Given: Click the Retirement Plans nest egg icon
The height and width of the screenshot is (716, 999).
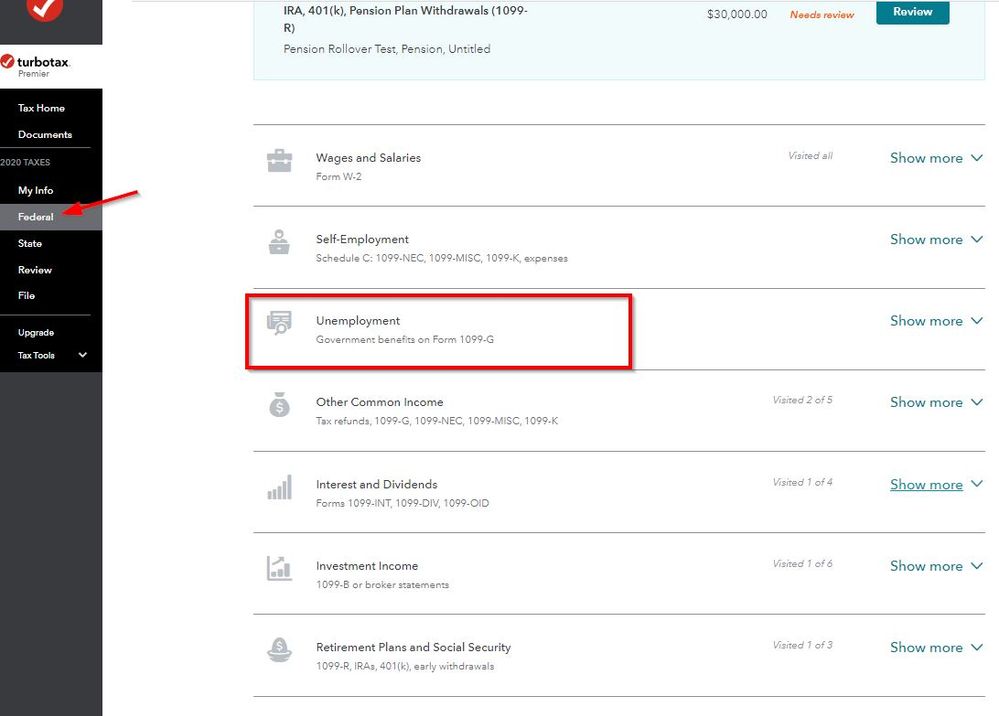Looking at the screenshot, I should tap(279, 650).
